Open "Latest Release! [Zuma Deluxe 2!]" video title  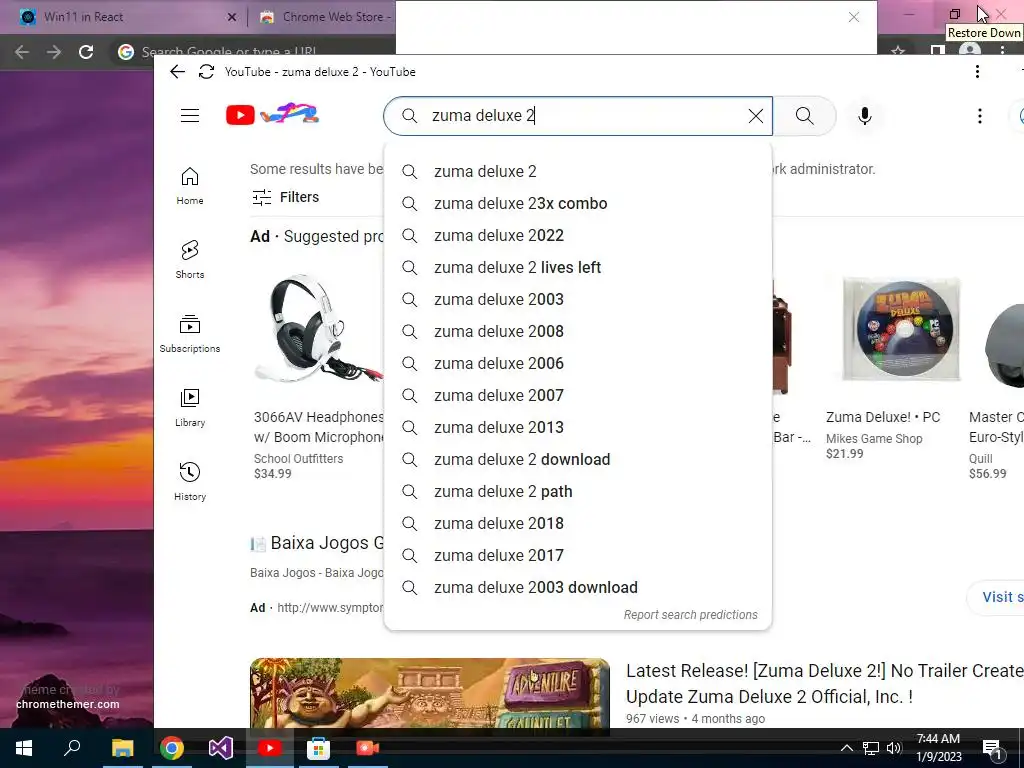coord(825,684)
